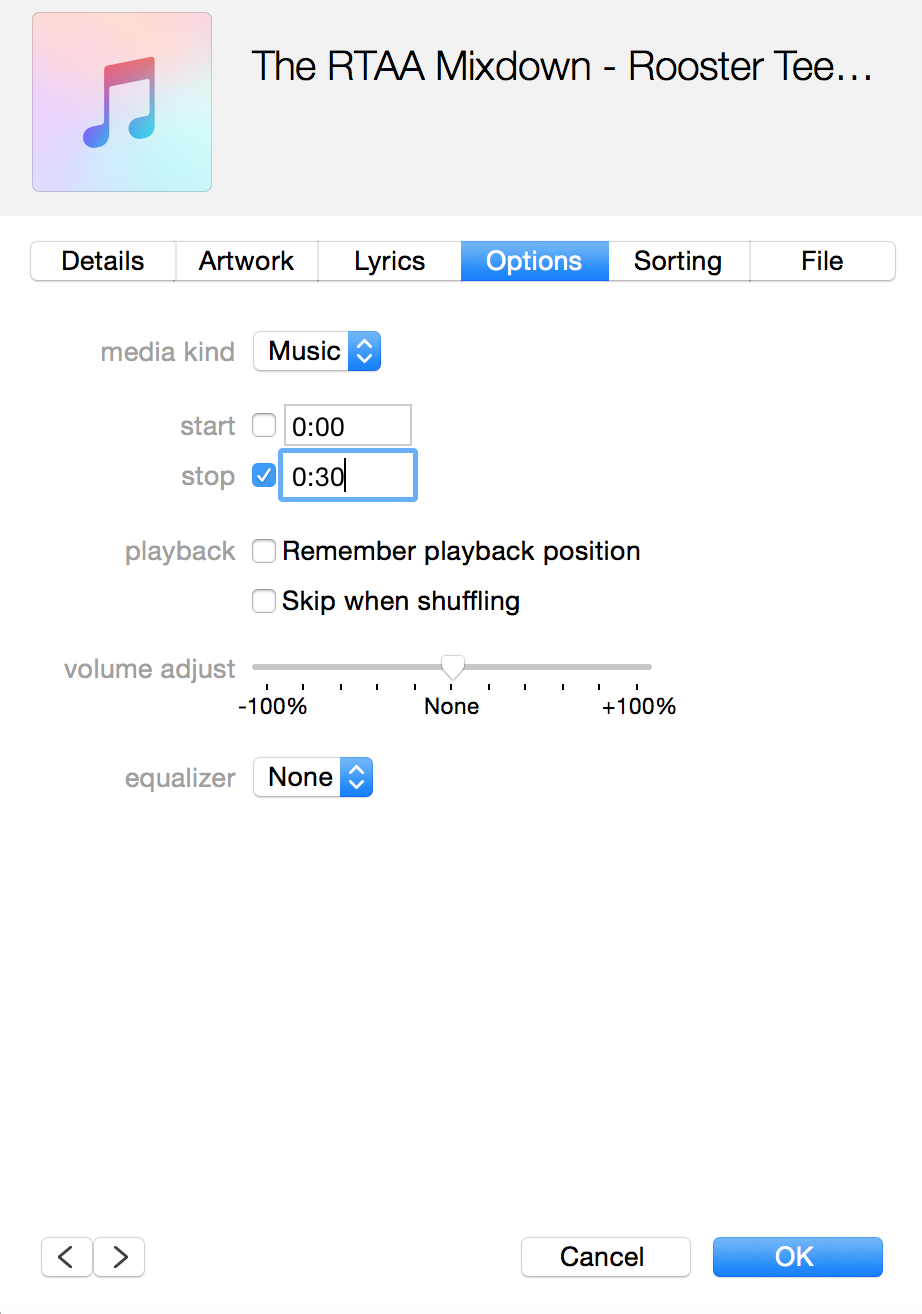Toggle Skip when shuffling checkbox
This screenshot has width=922, height=1314.
coord(264,601)
